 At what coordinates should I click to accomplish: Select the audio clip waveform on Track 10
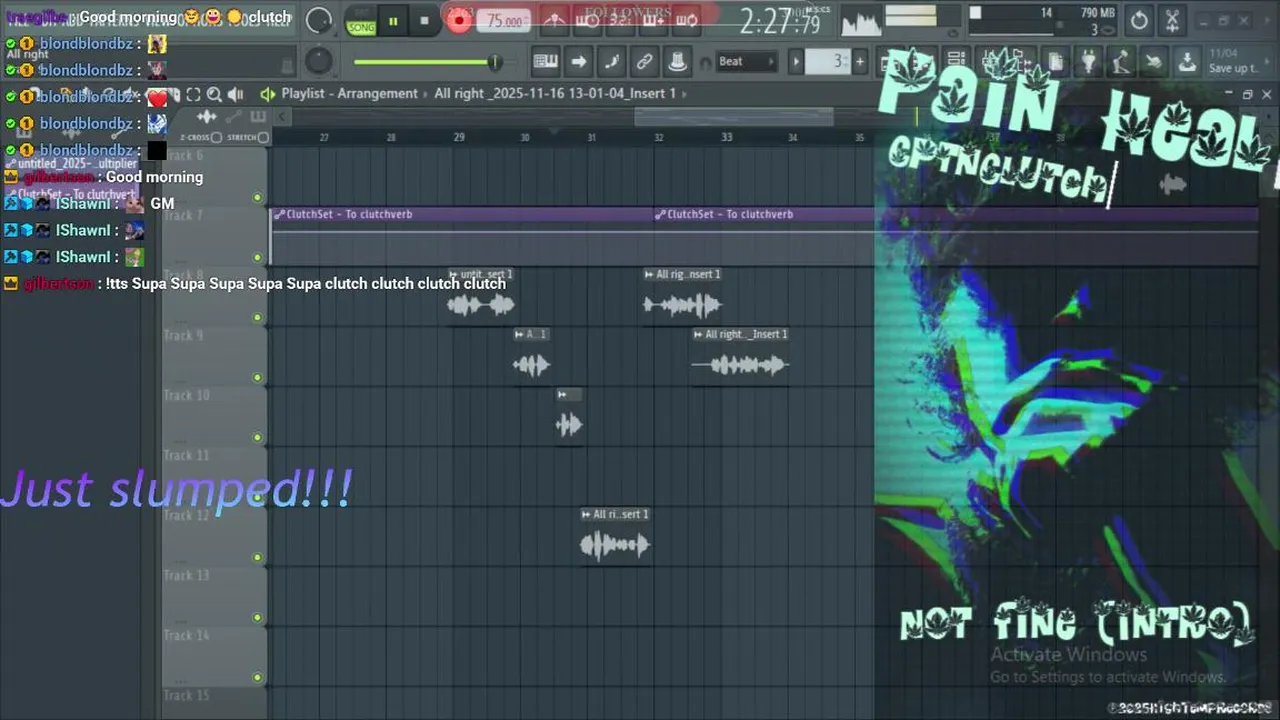(x=569, y=425)
